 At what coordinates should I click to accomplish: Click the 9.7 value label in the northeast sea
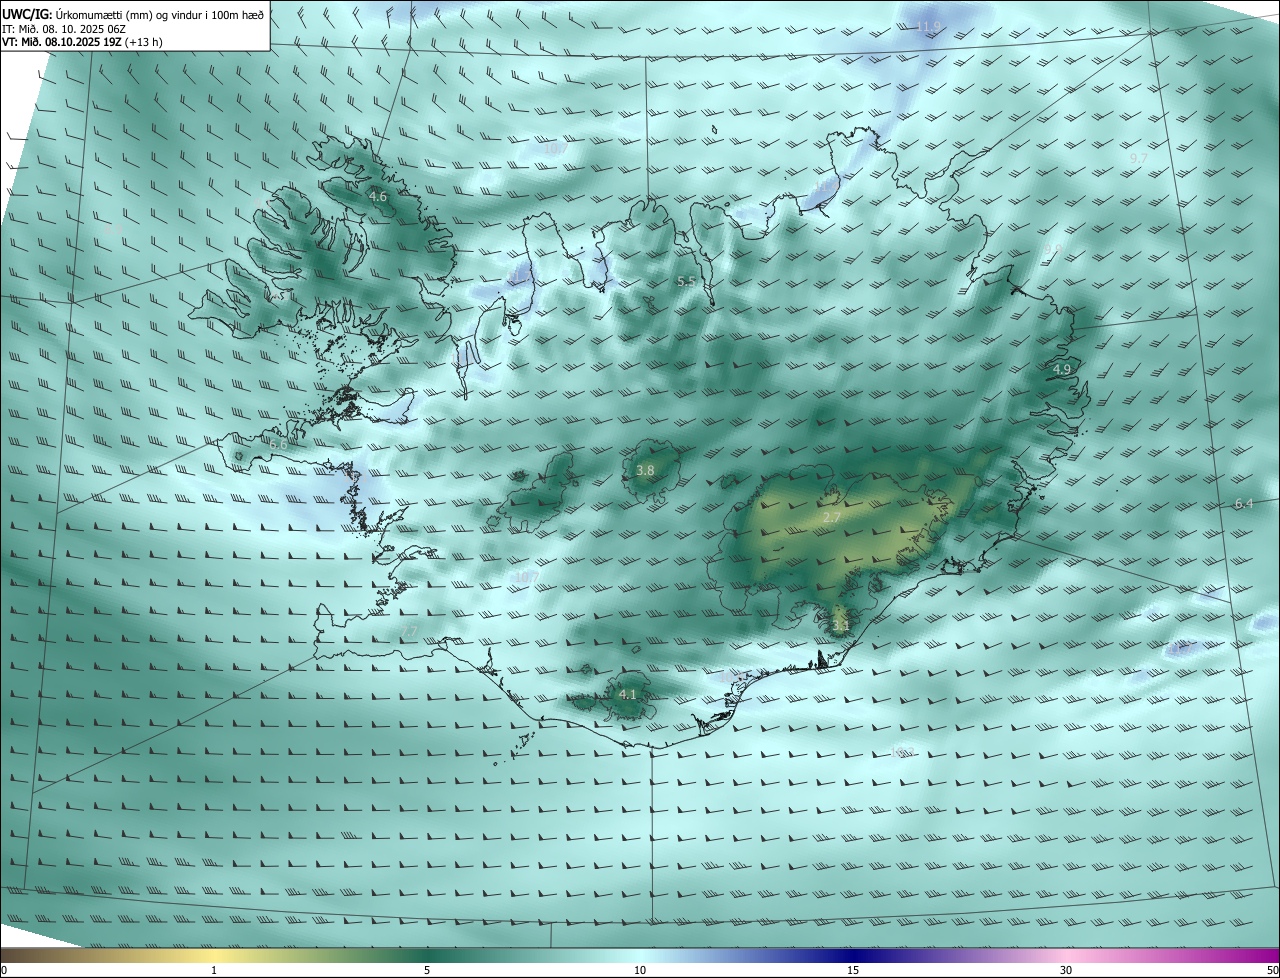point(1138,159)
